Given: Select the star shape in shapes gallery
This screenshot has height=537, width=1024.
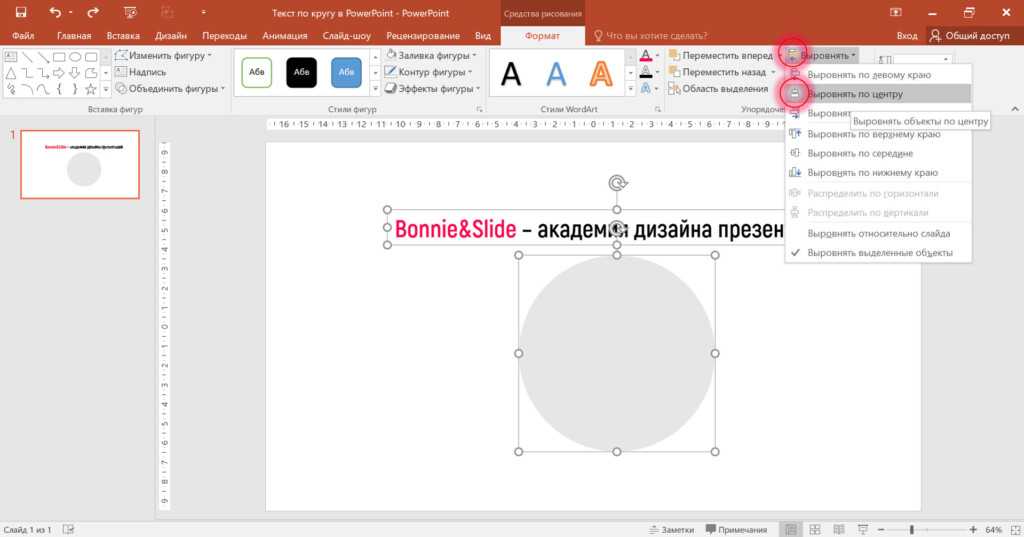Looking at the screenshot, I should tap(92, 90).
